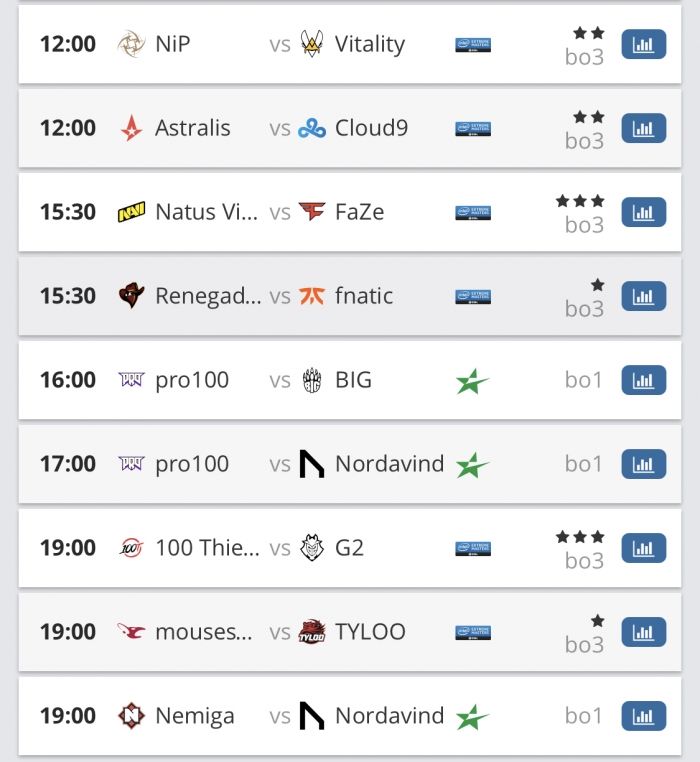Click the Intel Extreme Masters logo for NiP match

[x=473, y=45]
